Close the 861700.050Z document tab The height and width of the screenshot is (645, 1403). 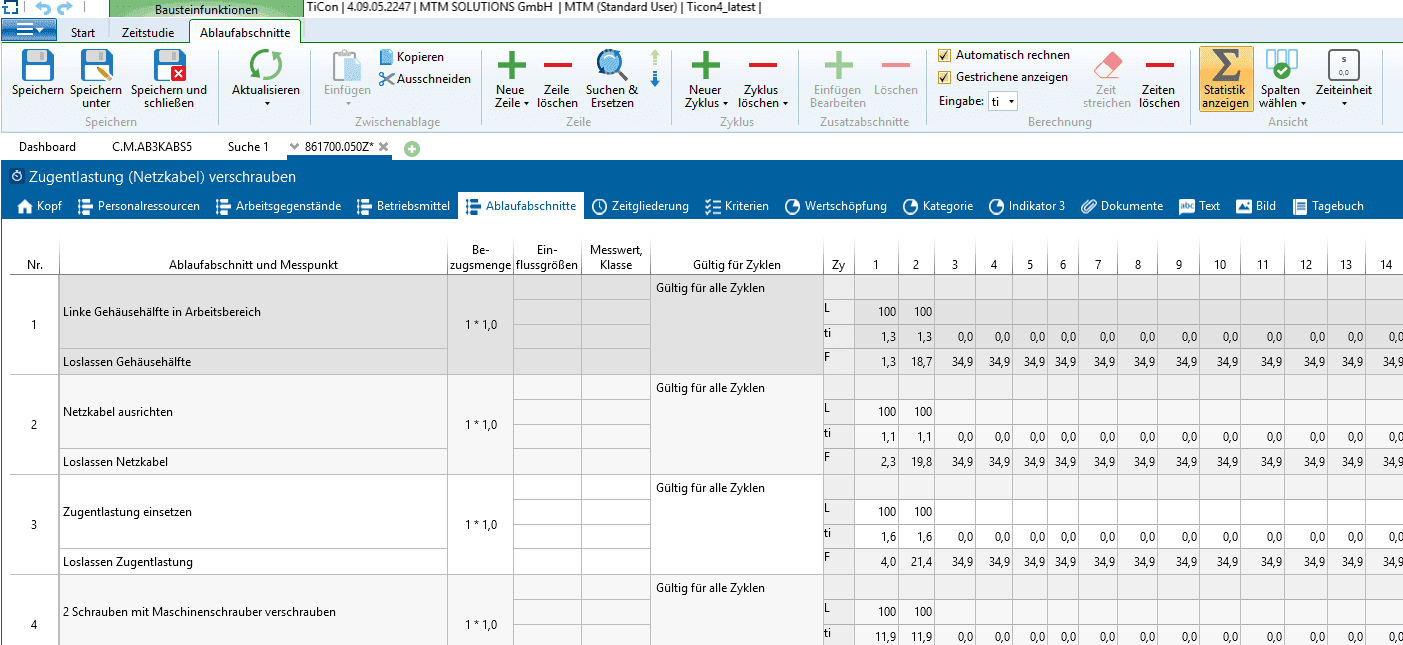383,147
